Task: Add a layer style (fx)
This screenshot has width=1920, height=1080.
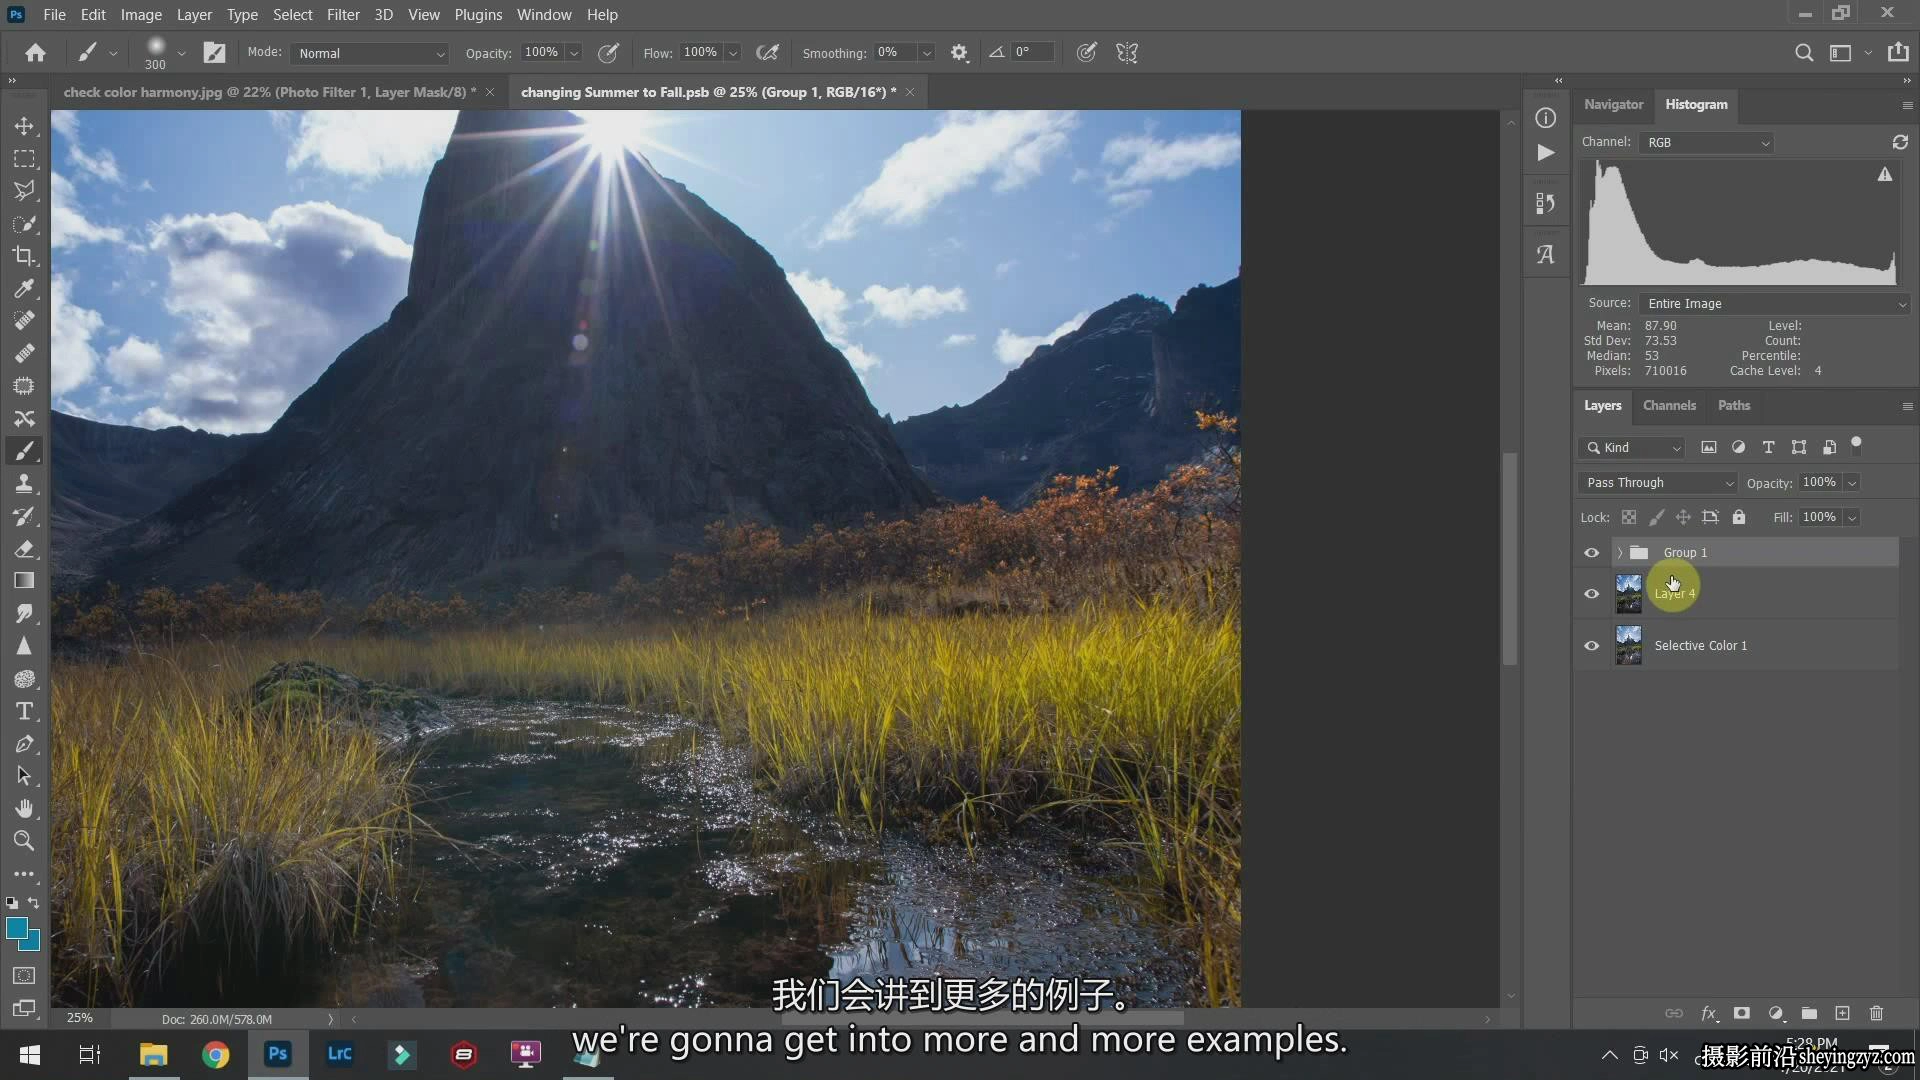Action: (x=1709, y=1013)
